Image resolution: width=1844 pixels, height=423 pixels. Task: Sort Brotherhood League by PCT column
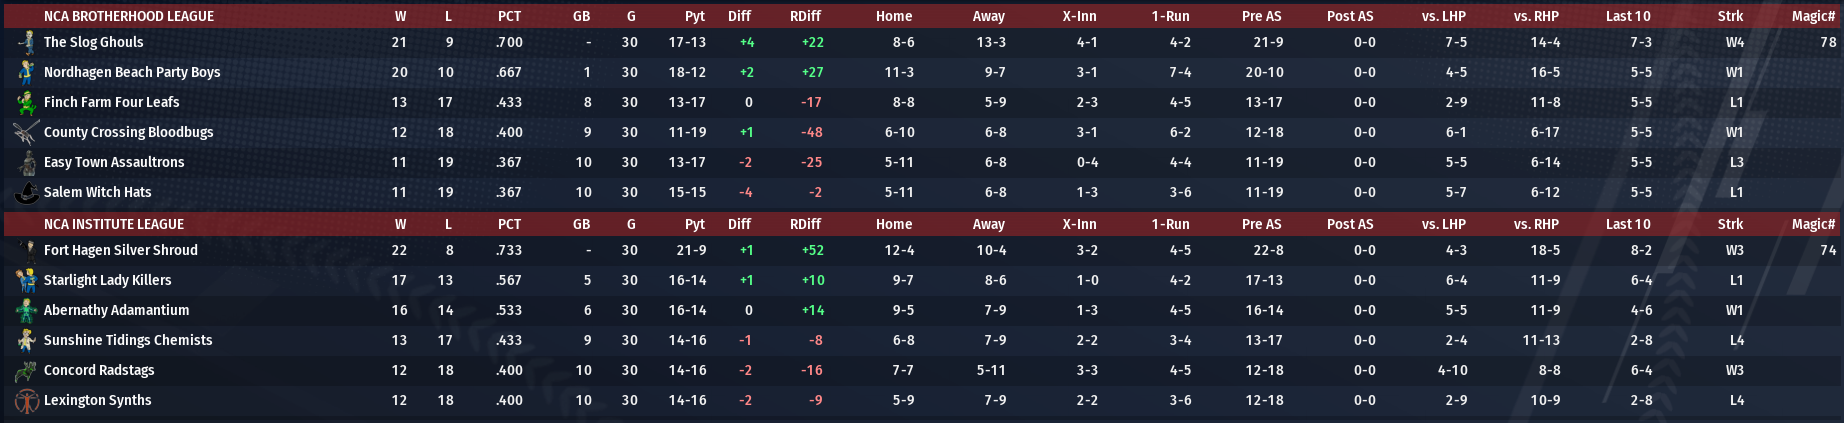click(x=509, y=16)
